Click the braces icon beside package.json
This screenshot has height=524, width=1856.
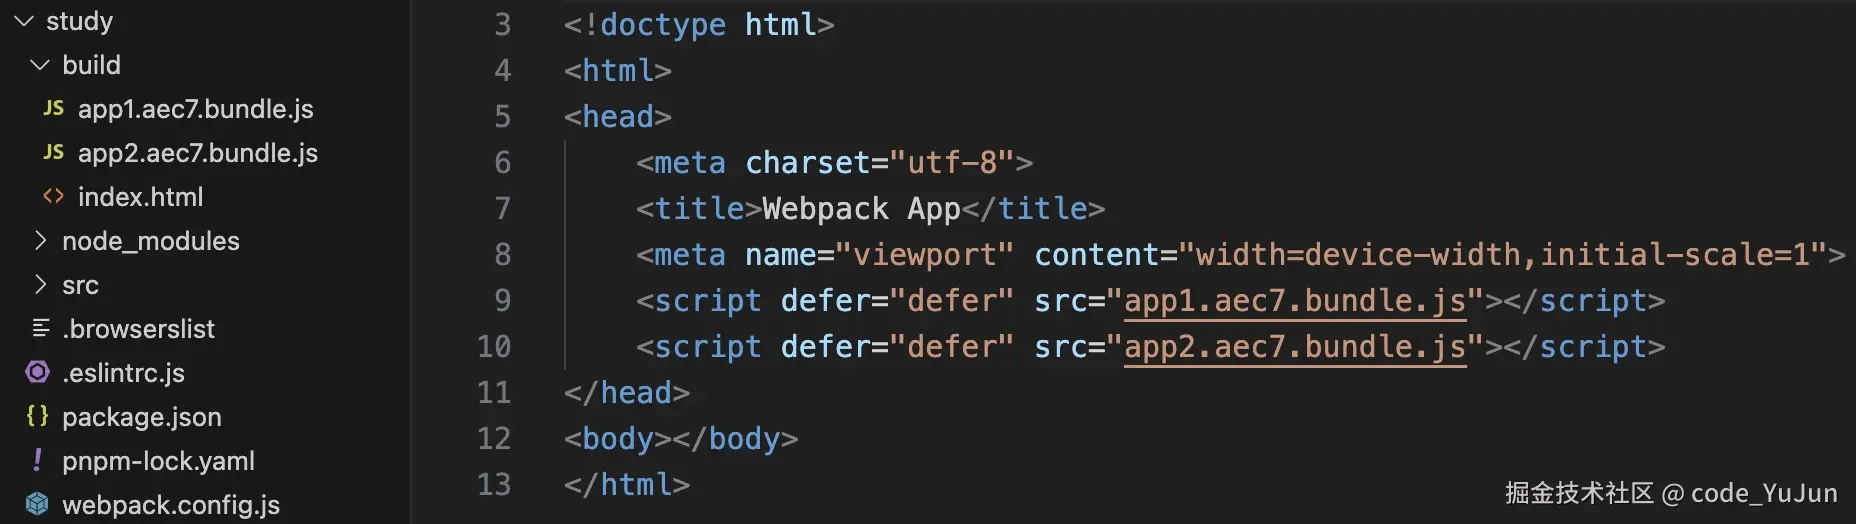click(x=38, y=416)
